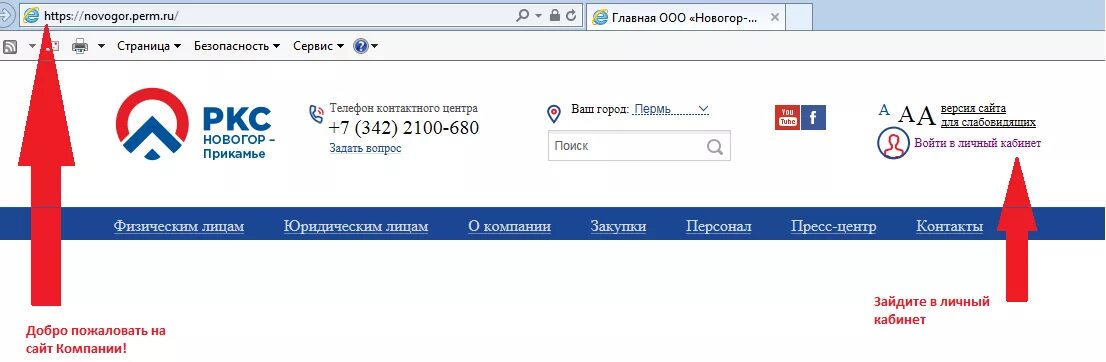The height and width of the screenshot is (362, 1106).
Task: Open the print options dropdown arrow
Action: point(101,47)
